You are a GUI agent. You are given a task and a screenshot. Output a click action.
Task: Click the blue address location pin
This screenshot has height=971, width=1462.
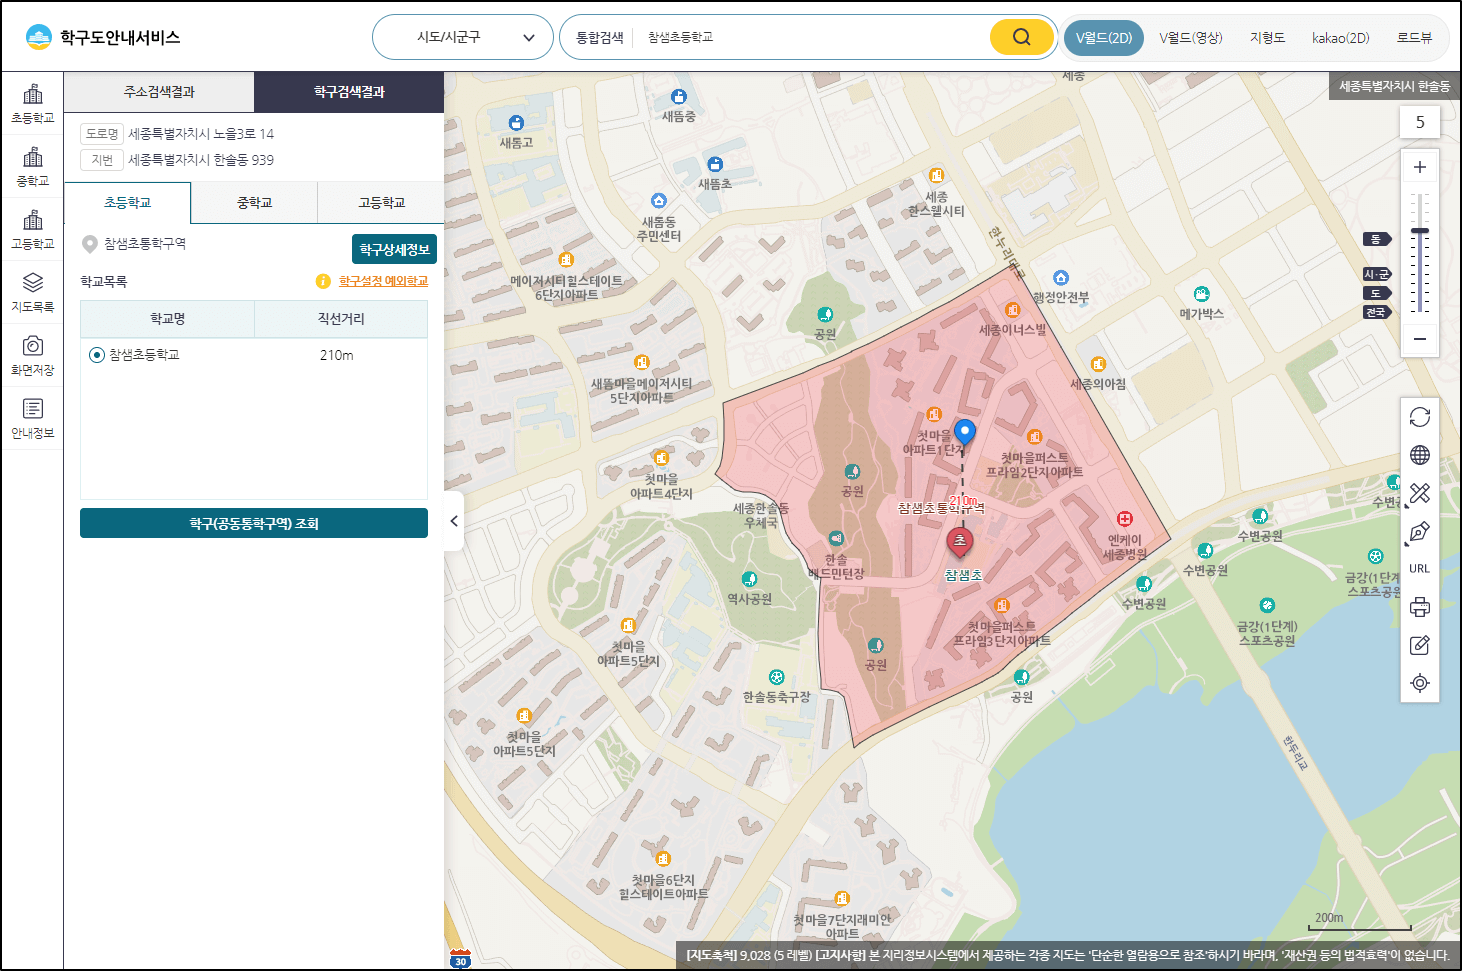(964, 432)
